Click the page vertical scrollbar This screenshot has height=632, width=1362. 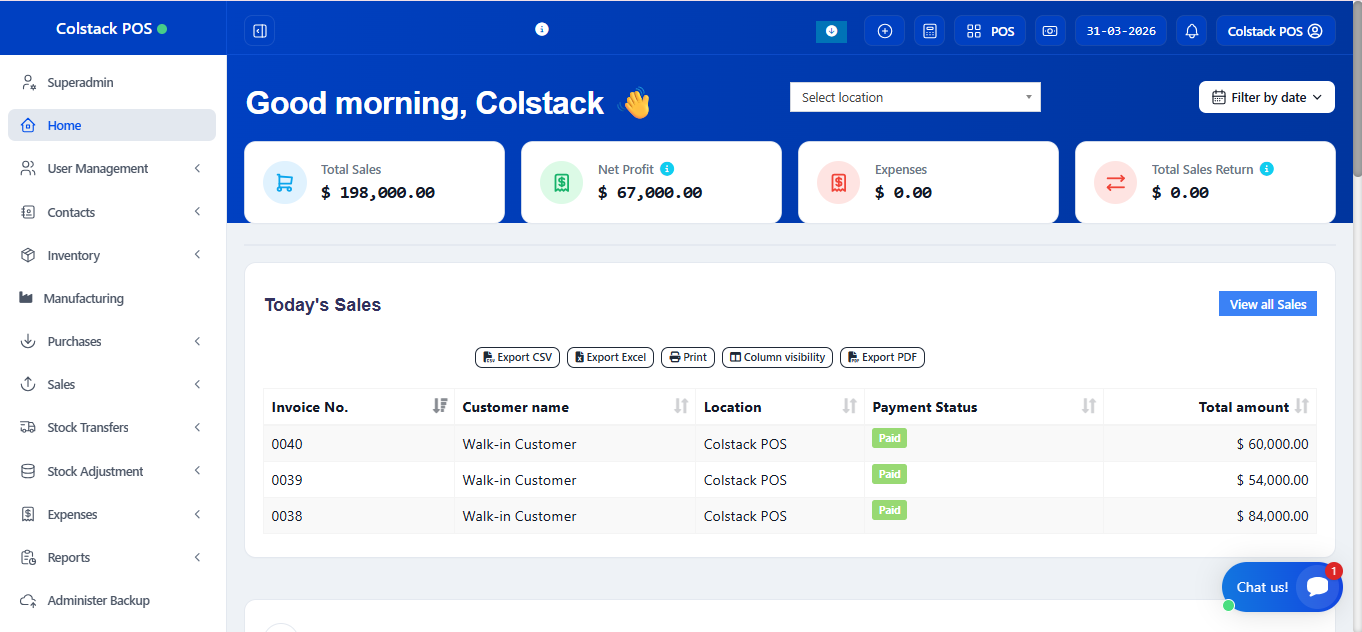click(x=1356, y=300)
